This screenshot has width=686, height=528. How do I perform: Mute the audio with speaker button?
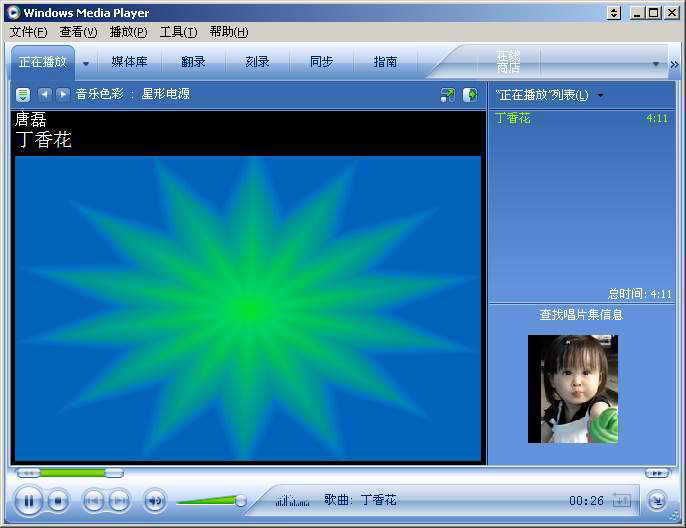click(x=154, y=500)
